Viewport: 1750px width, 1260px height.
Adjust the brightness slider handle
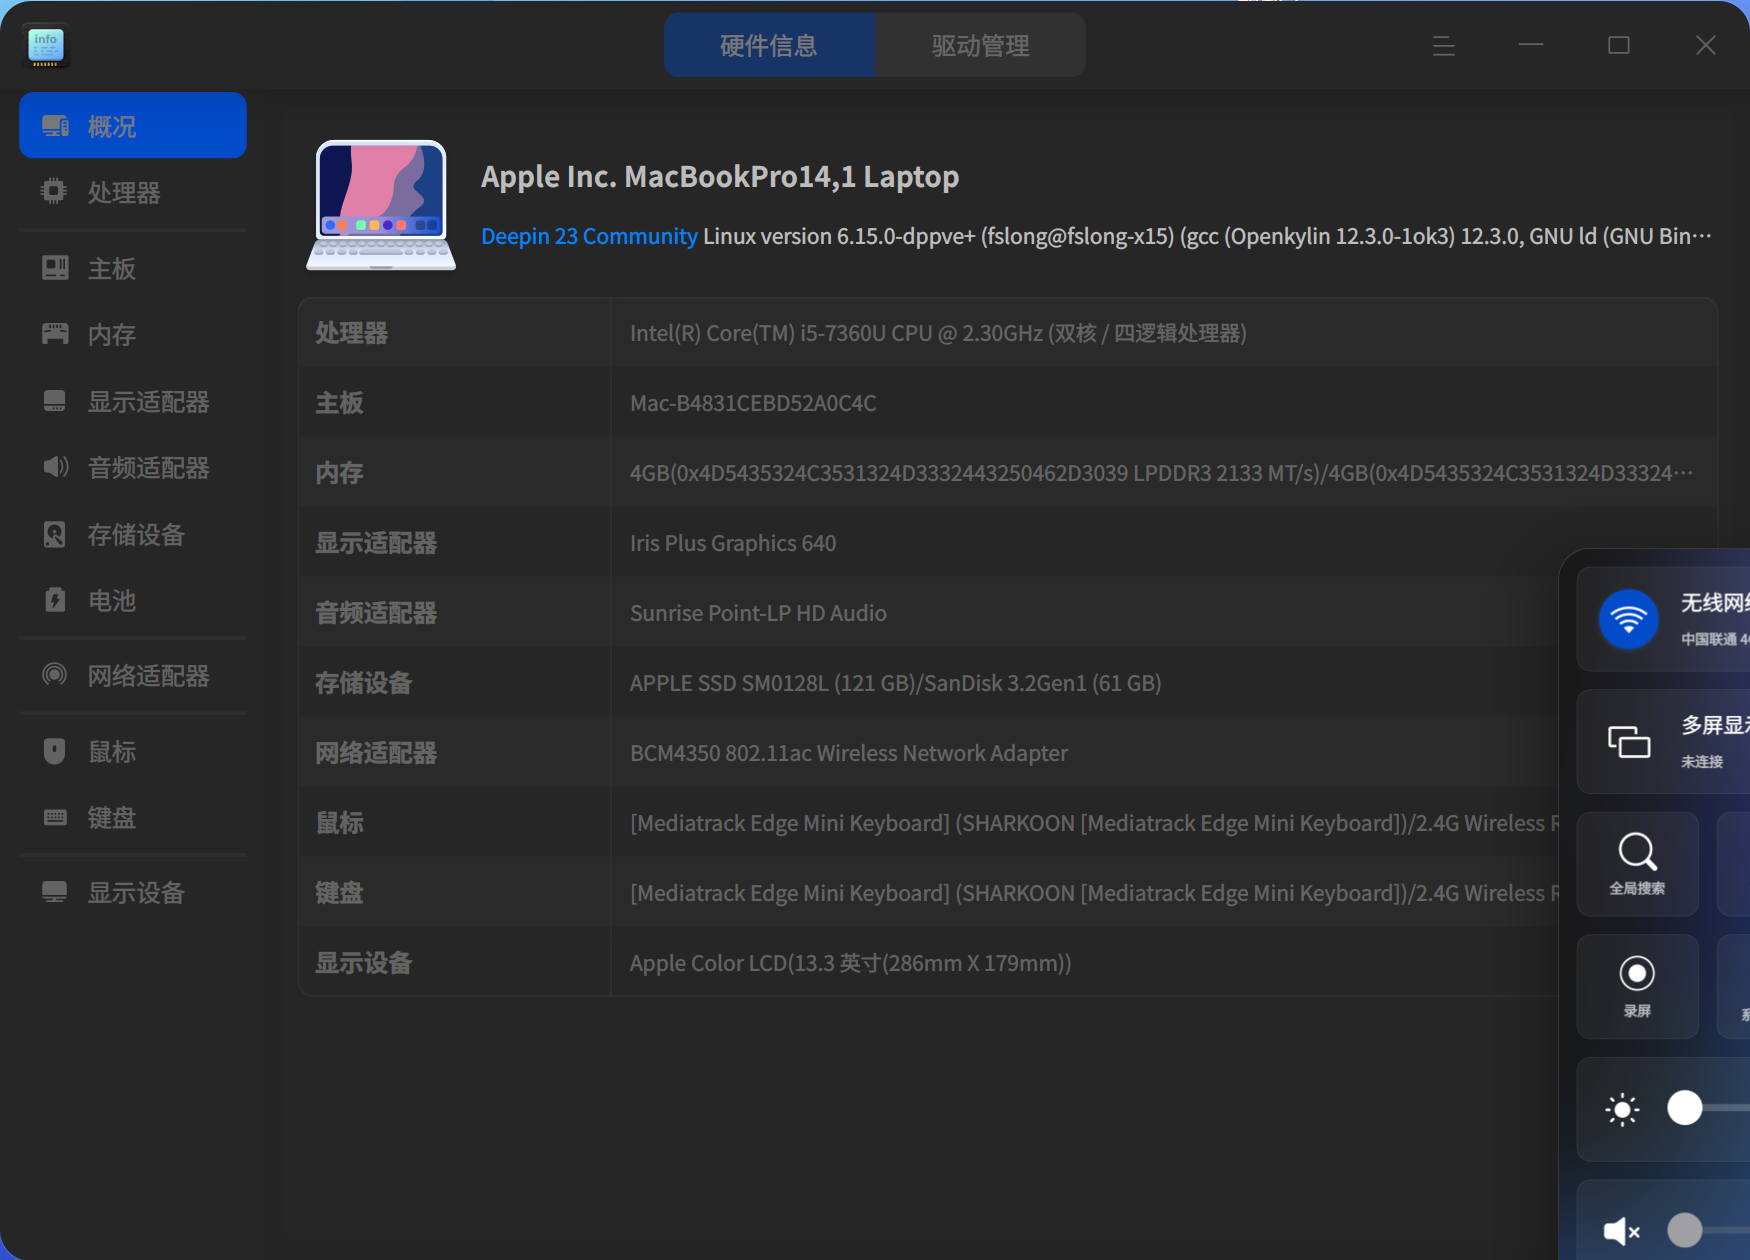tap(1685, 1108)
